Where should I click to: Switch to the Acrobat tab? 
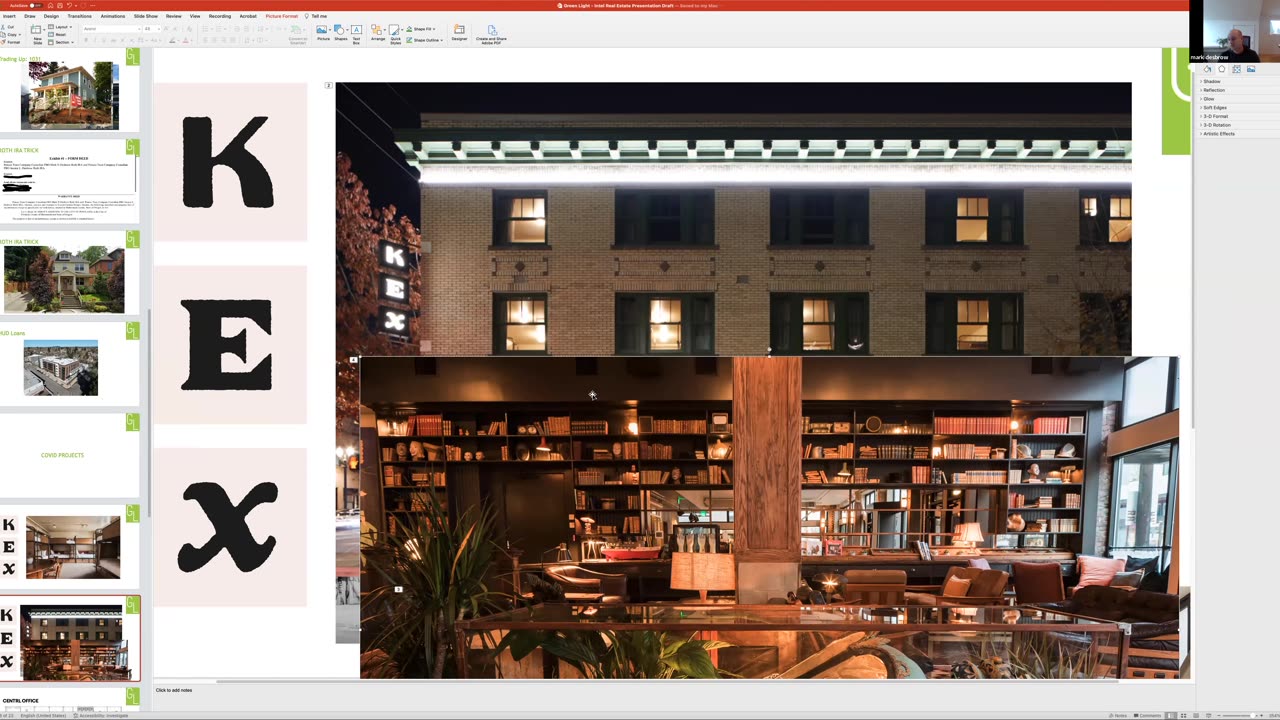(x=248, y=16)
